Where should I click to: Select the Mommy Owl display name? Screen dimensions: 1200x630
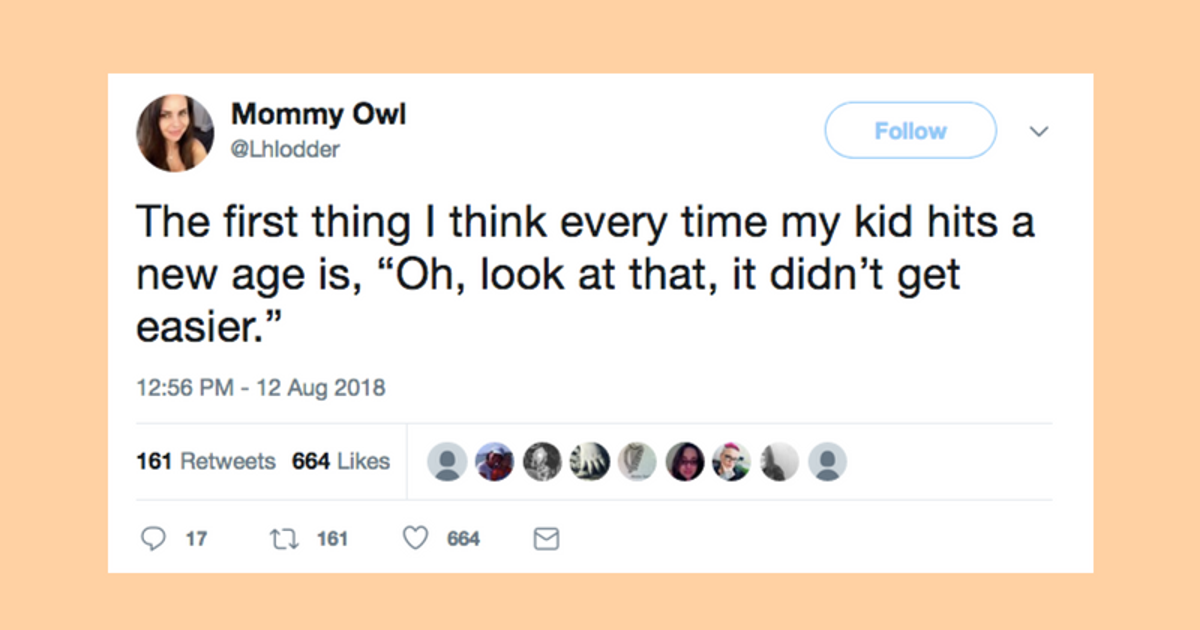tap(319, 114)
